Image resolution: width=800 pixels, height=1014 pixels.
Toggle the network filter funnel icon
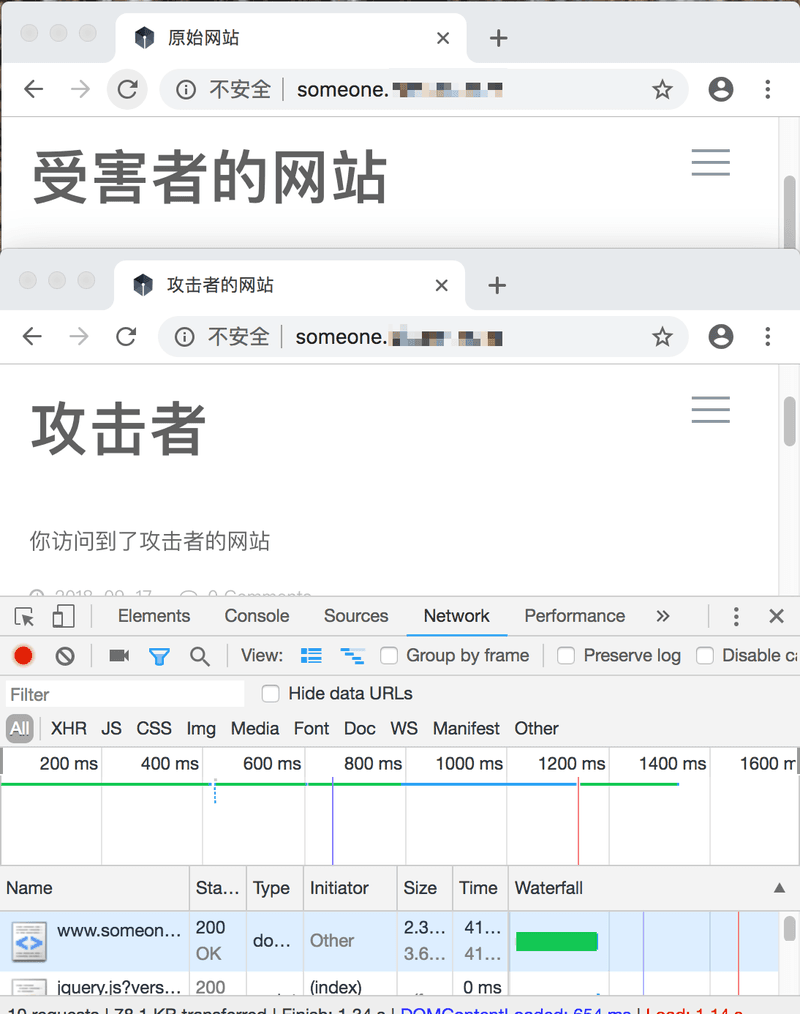[x=159, y=656]
